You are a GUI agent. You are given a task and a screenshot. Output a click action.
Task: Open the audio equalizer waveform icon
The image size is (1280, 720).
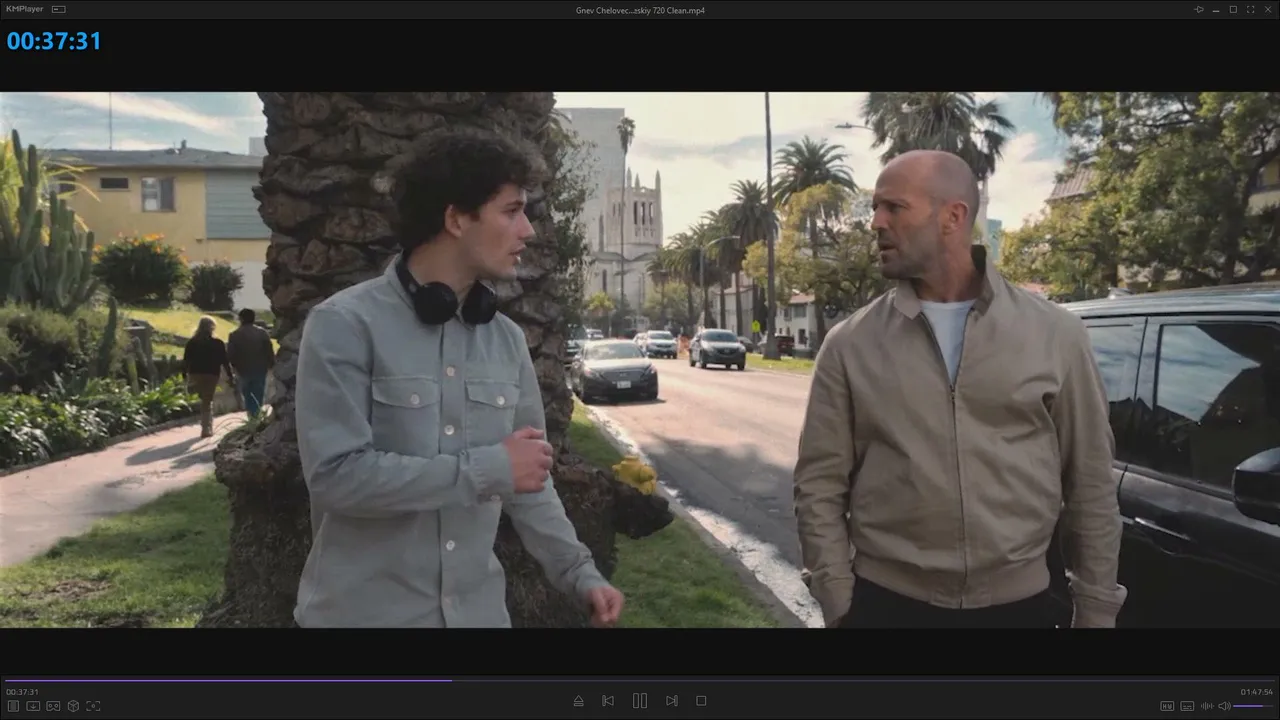(1206, 706)
